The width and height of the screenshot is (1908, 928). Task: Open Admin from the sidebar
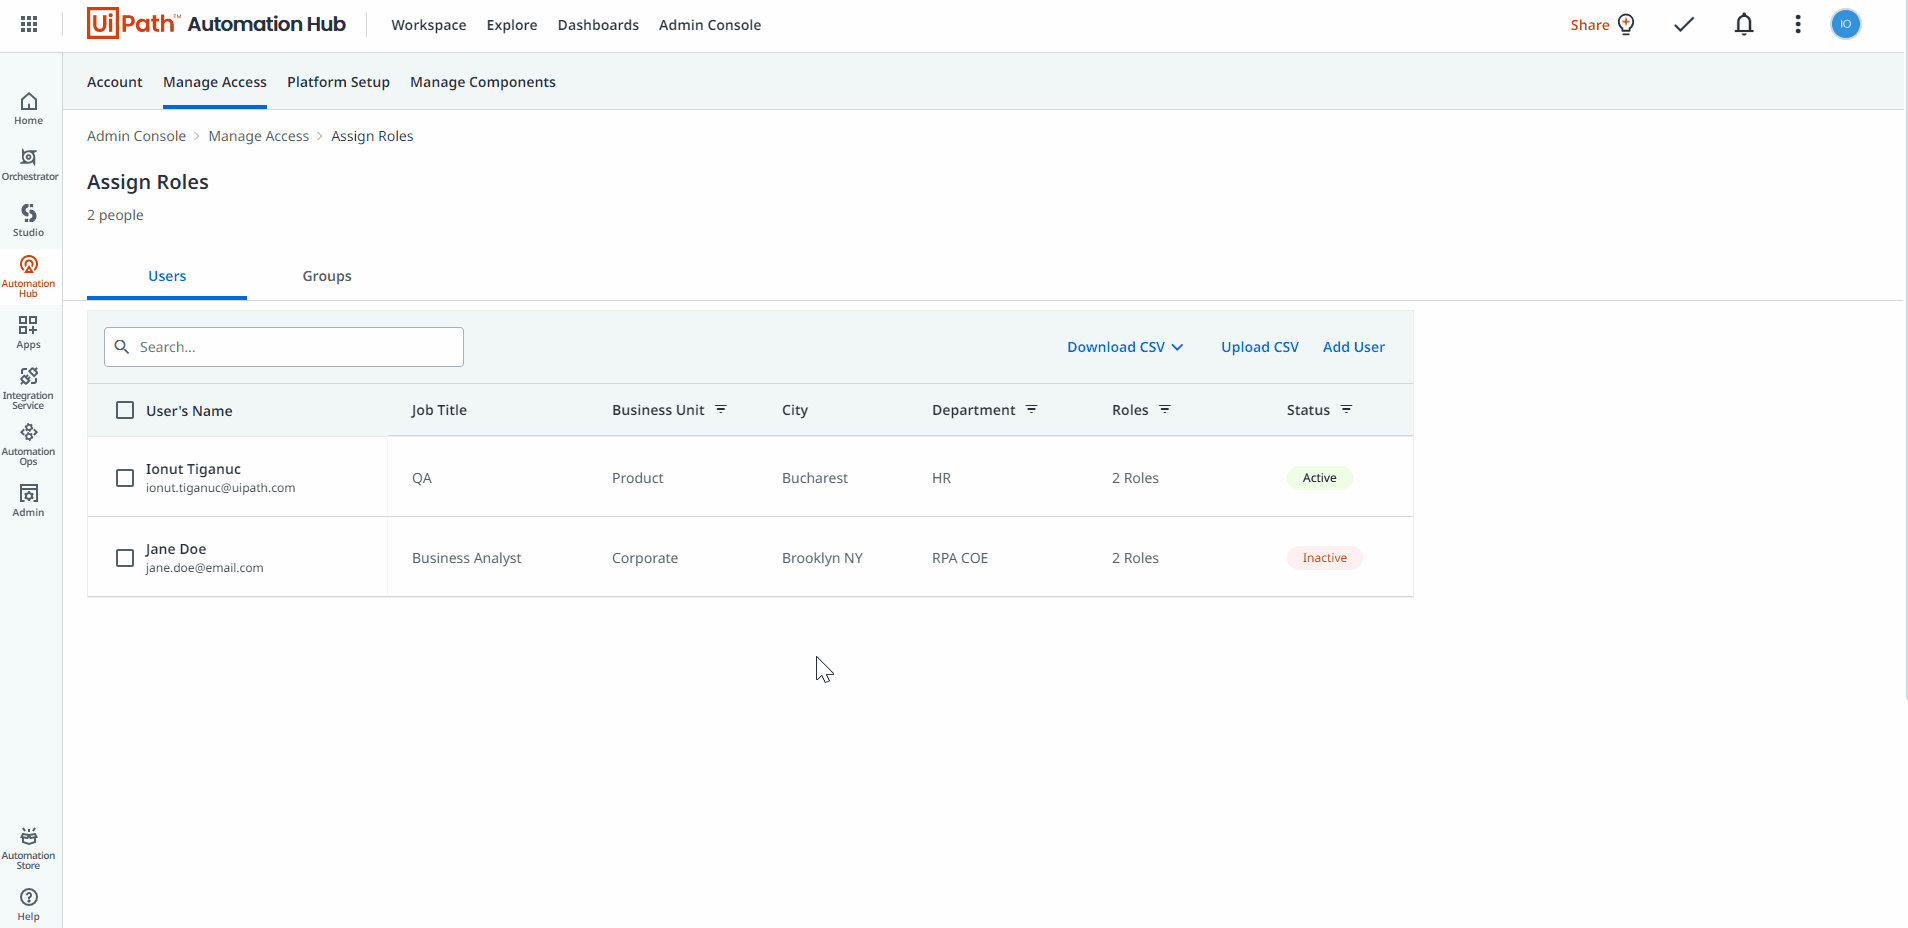[x=29, y=501]
